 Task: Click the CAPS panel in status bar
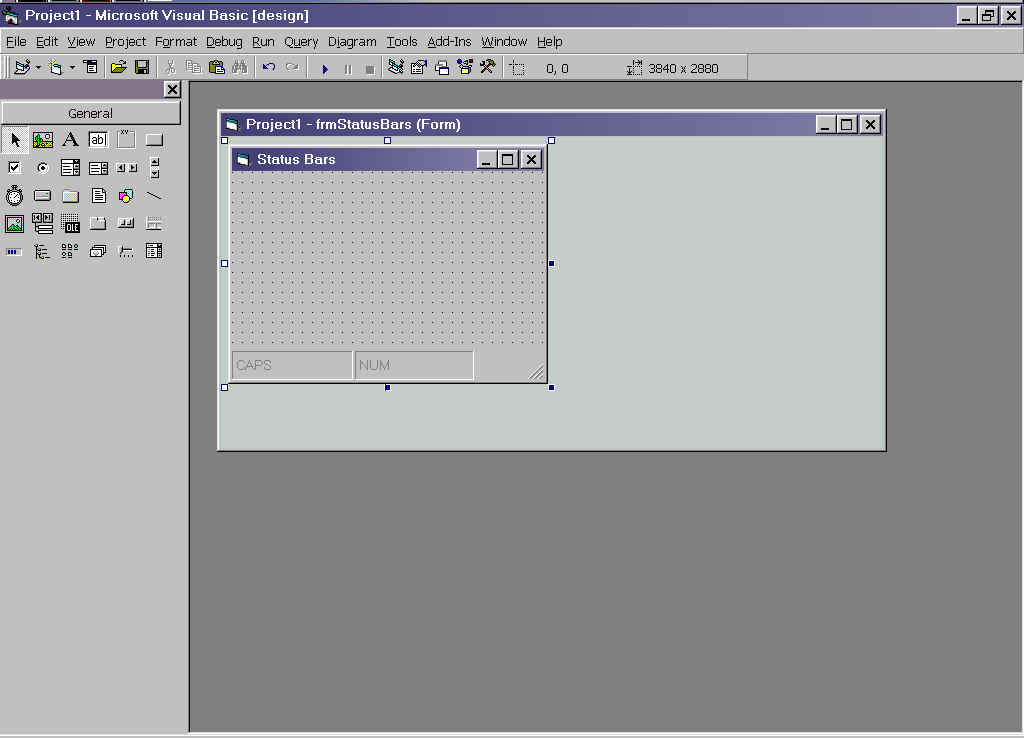tap(291, 366)
